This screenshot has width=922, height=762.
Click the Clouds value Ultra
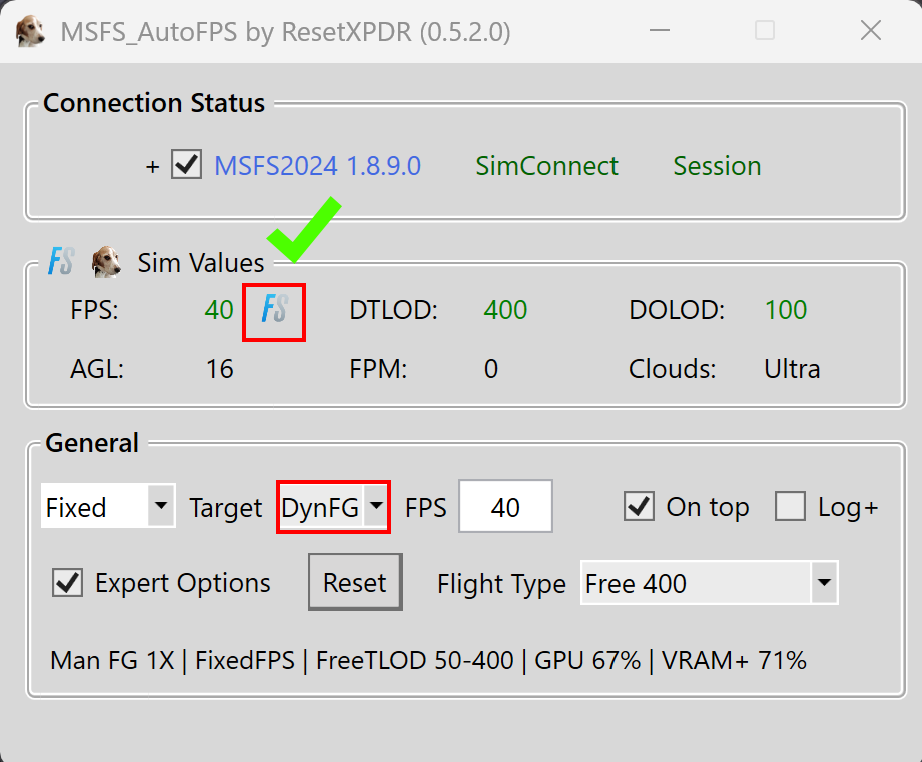click(x=792, y=369)
